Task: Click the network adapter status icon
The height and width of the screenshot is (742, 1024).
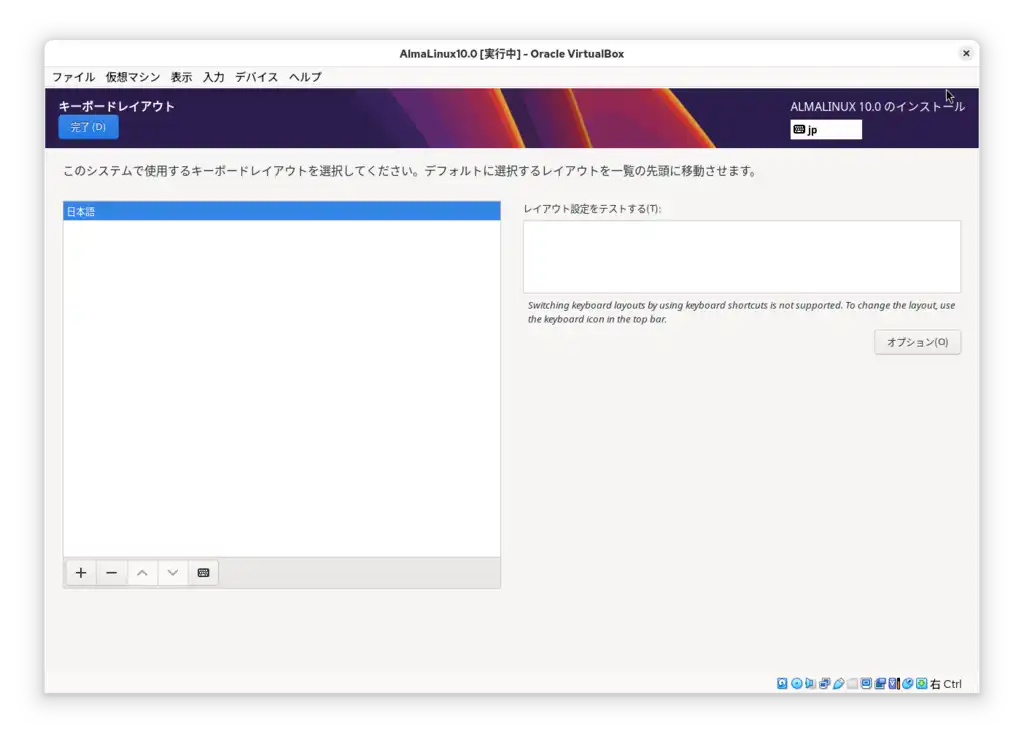Action: pyautogui.click(x=824, y=684)
